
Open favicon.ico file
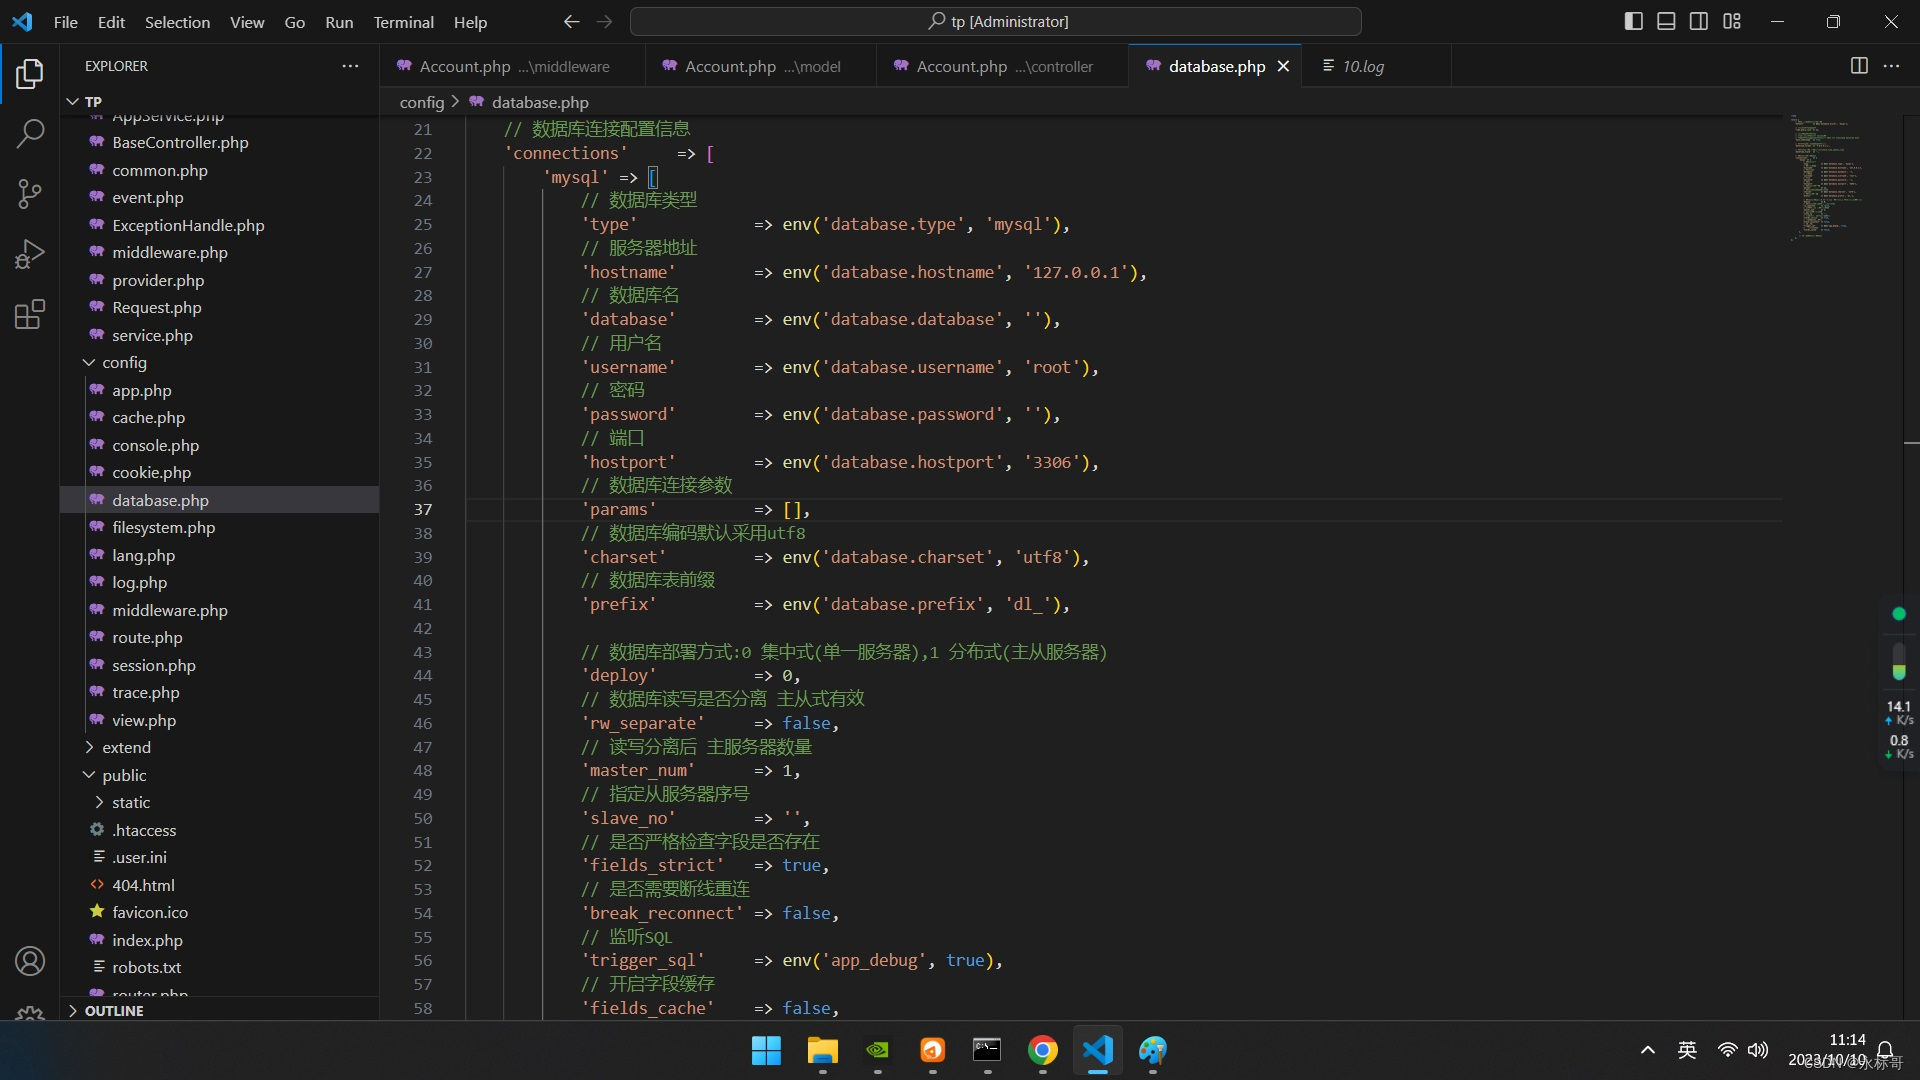(x=150, y=913)
